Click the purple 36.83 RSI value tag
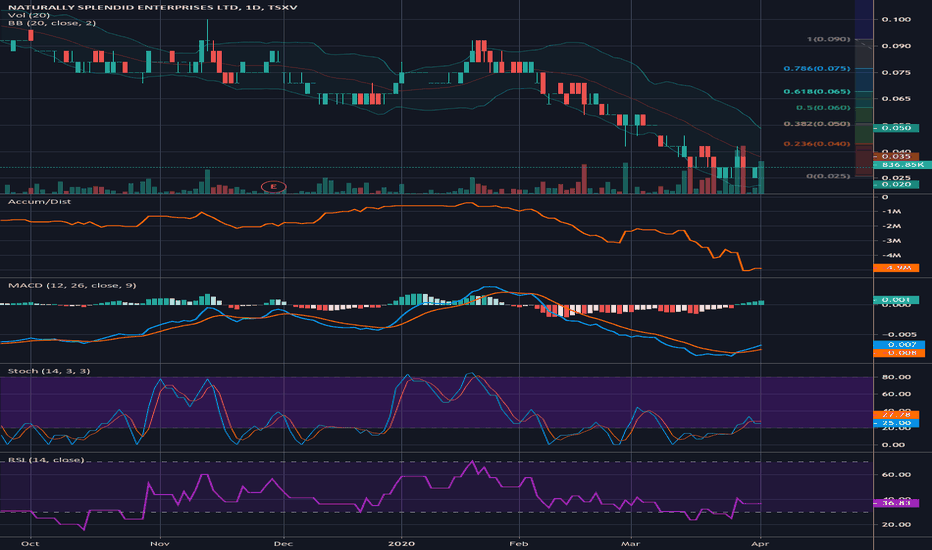 click(896, 503)
